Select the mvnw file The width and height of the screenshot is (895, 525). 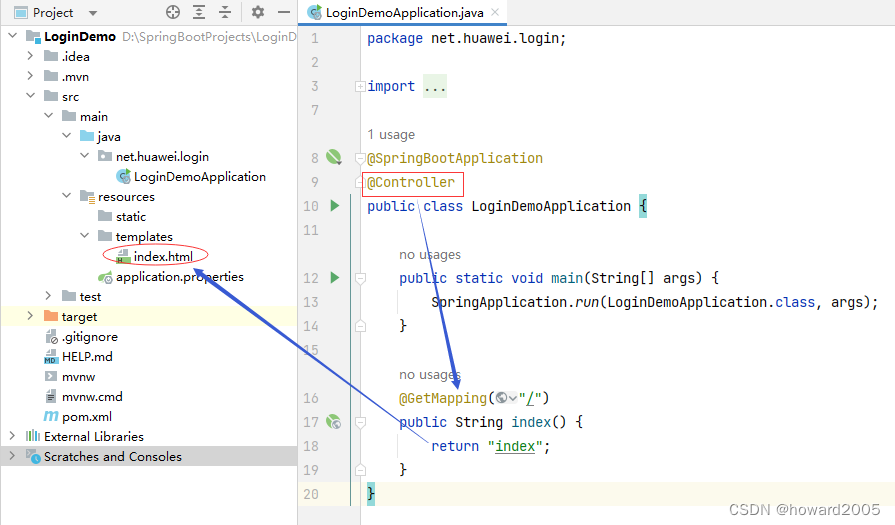point(78,377)
